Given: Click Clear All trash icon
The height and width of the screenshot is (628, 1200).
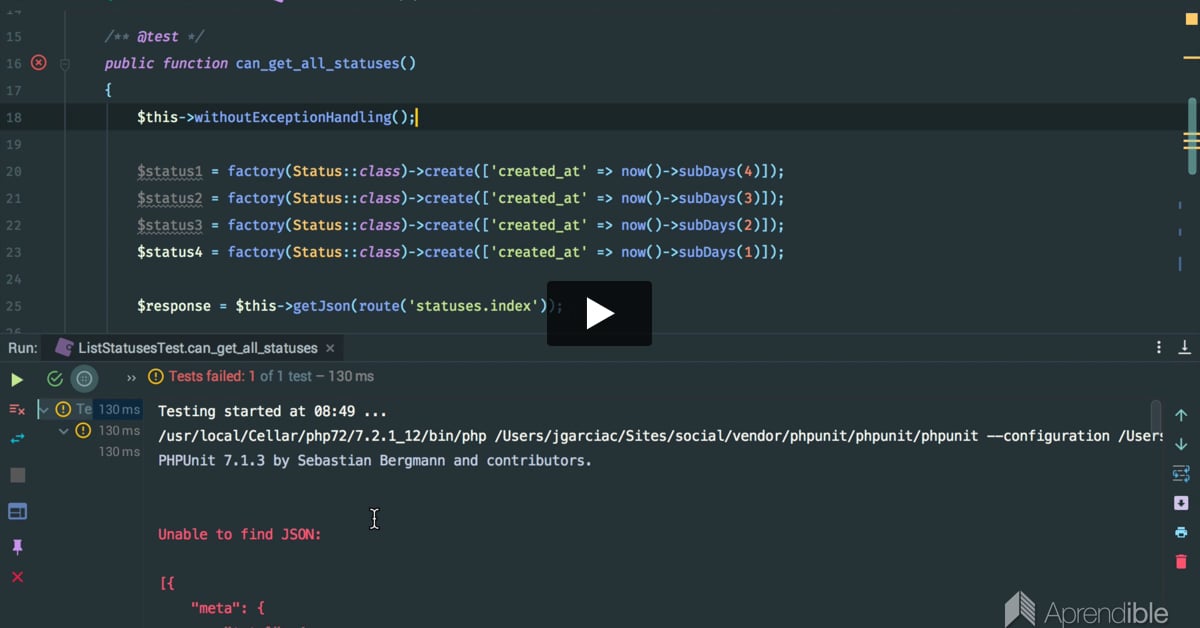Looking at the screenshot, I should 1181,562.
